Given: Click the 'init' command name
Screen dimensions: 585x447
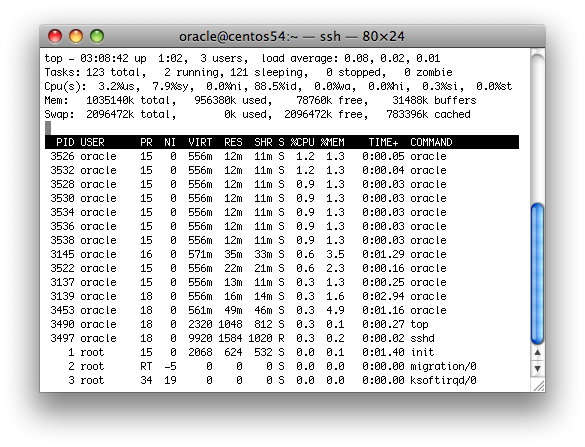Looking at the screenshot, I should (x=422, y=352).
